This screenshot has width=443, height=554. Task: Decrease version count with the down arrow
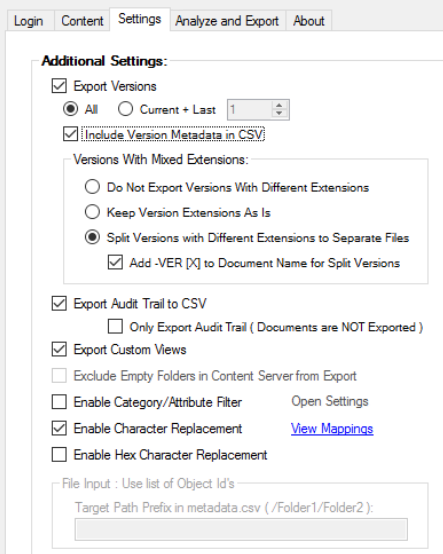(x=279, y=113)
